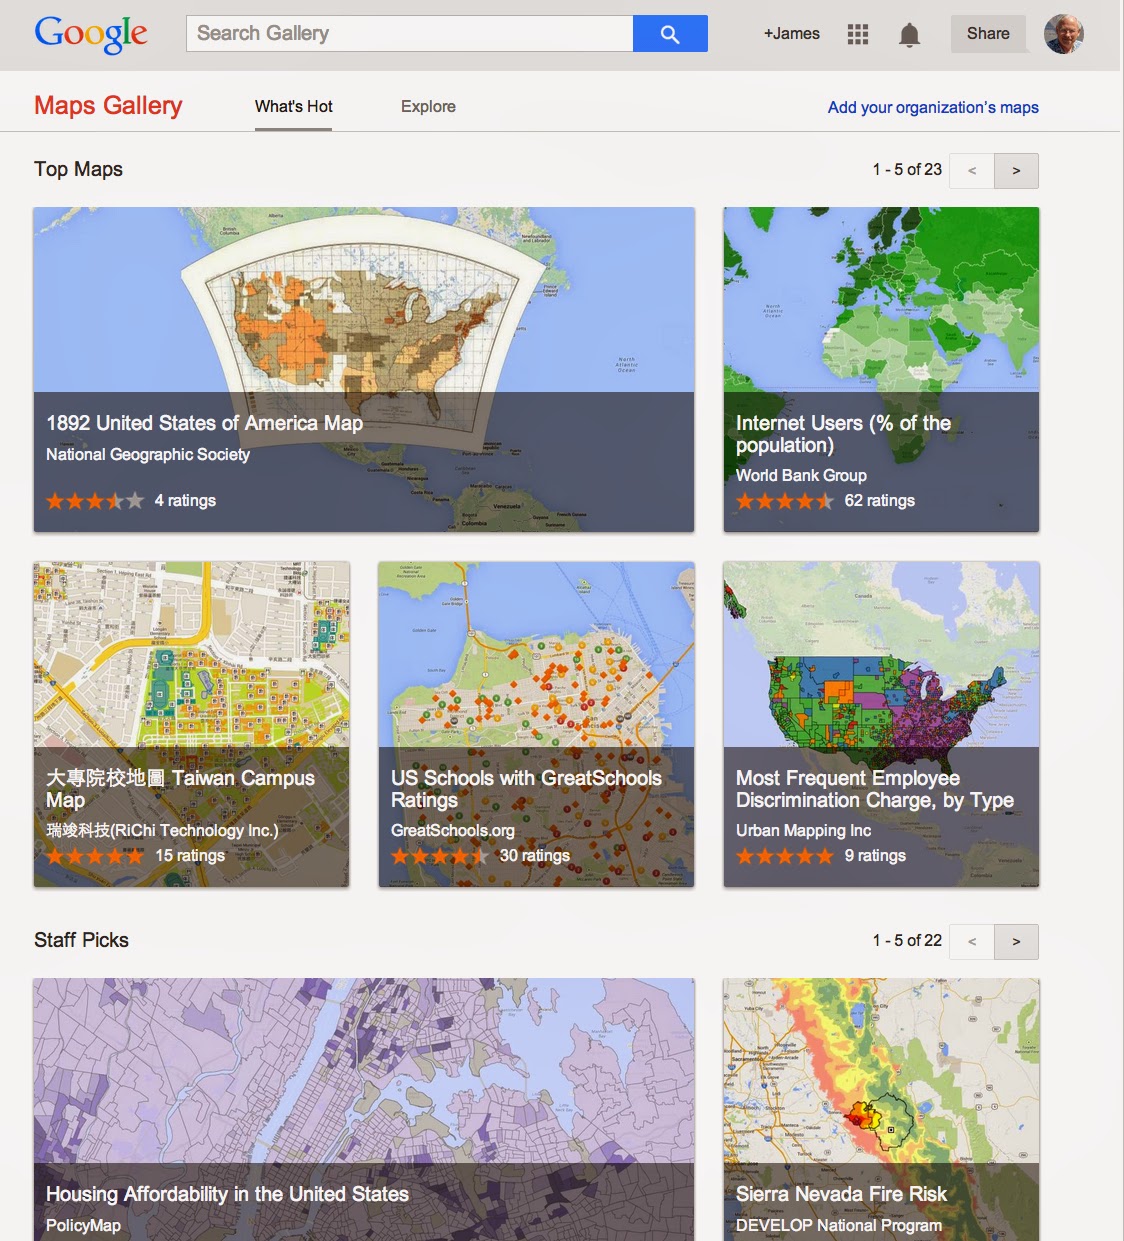Image resolution: width=1124 pixels, height=1241 pixels.
Task: Click the 4 ratings text
Action: point(185,500)
